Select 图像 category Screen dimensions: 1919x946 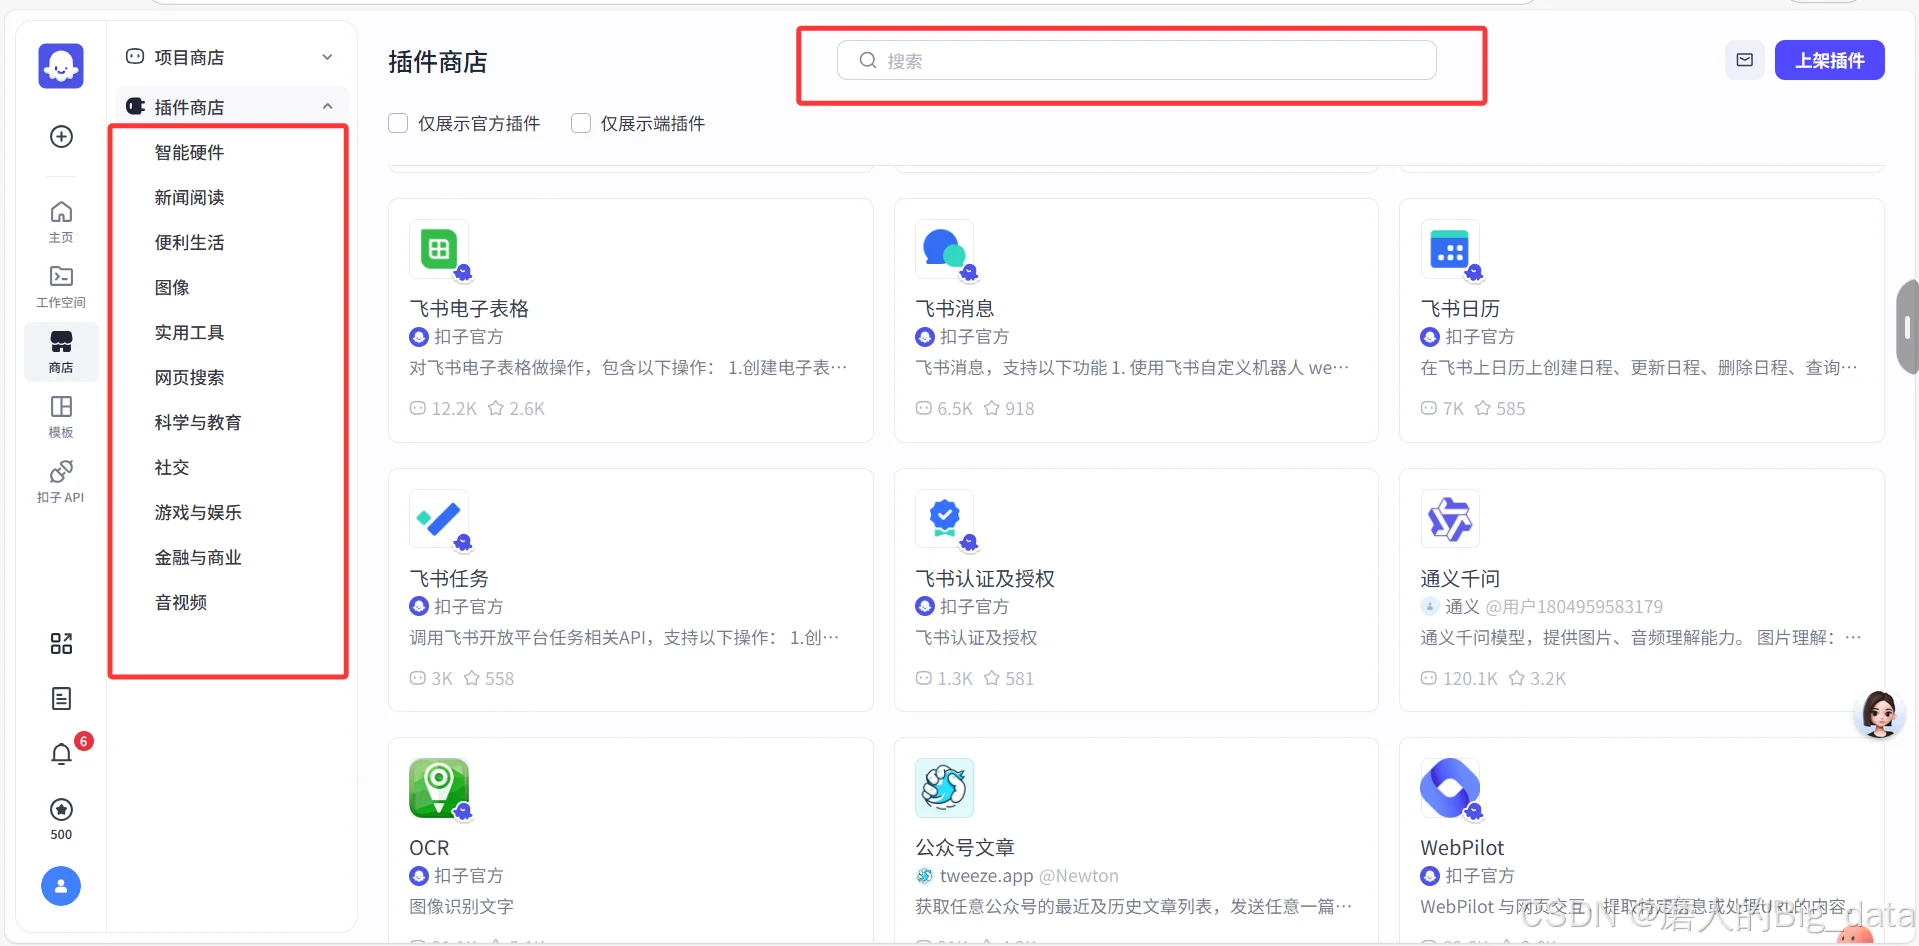click(x=172, y=287)
